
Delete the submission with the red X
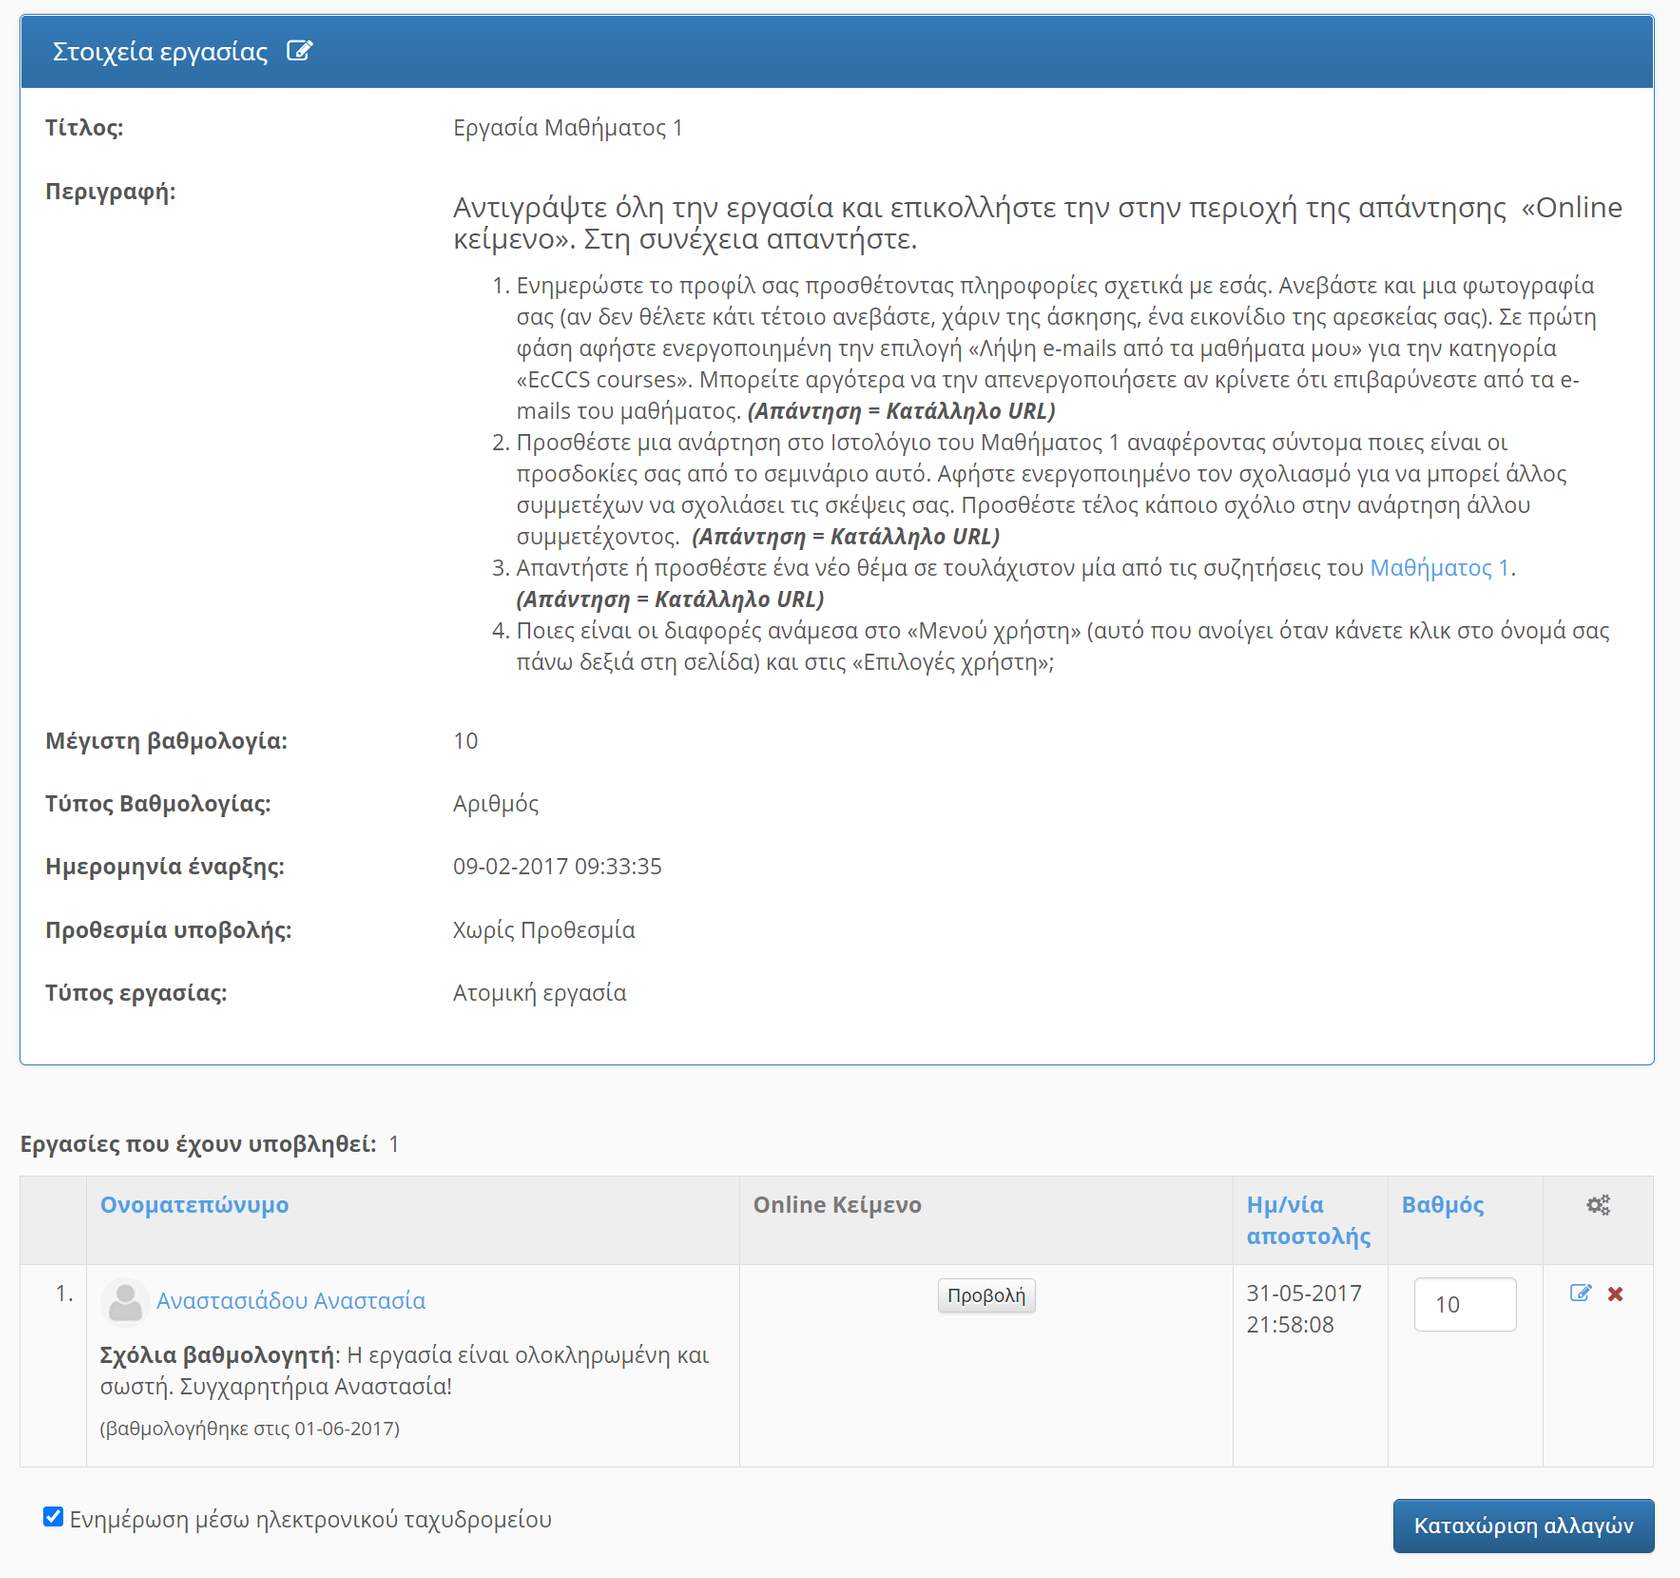1615,1294
